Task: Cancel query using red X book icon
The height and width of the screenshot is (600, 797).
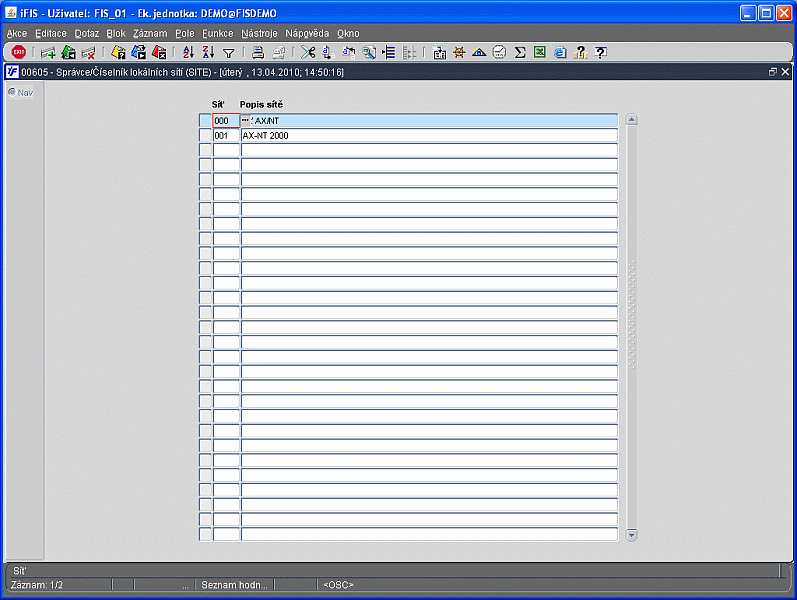Action: [x=159, y=52]
